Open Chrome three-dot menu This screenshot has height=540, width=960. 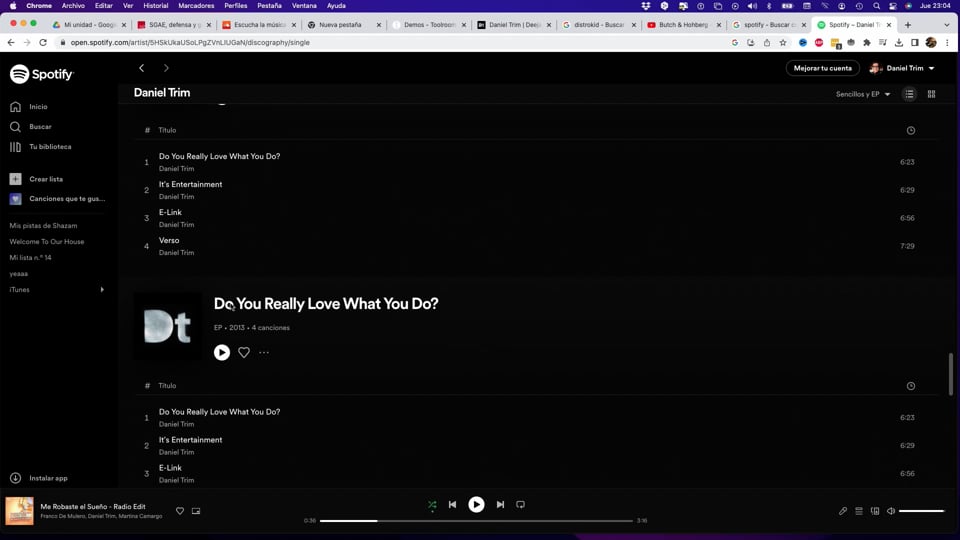click(947, 43)
